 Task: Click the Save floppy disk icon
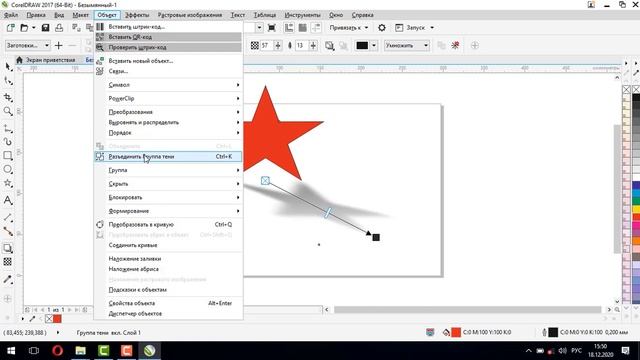pos(45,28)
